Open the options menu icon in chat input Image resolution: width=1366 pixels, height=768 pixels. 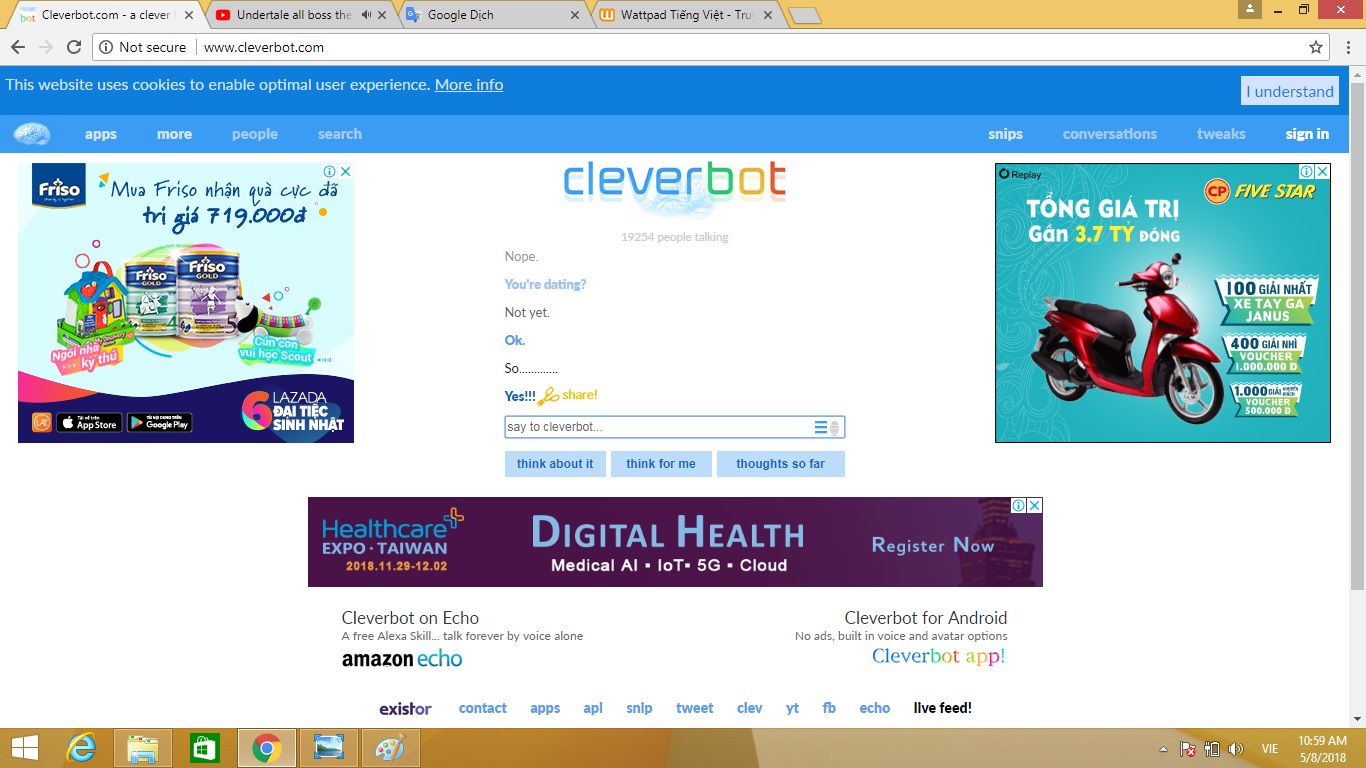[x=820, y=428]
